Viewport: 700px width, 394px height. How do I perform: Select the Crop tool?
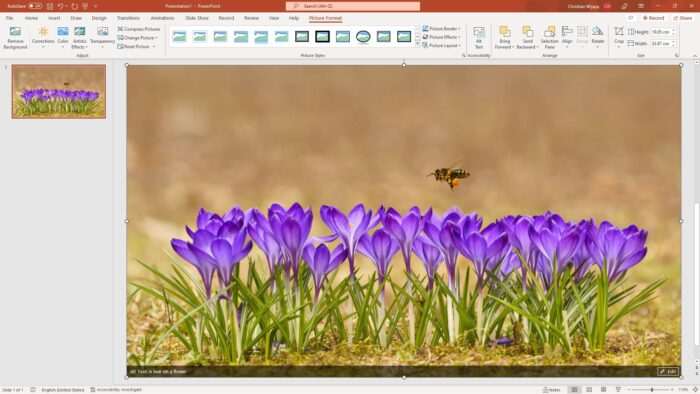pyautogui.click(x=619, y=36)
